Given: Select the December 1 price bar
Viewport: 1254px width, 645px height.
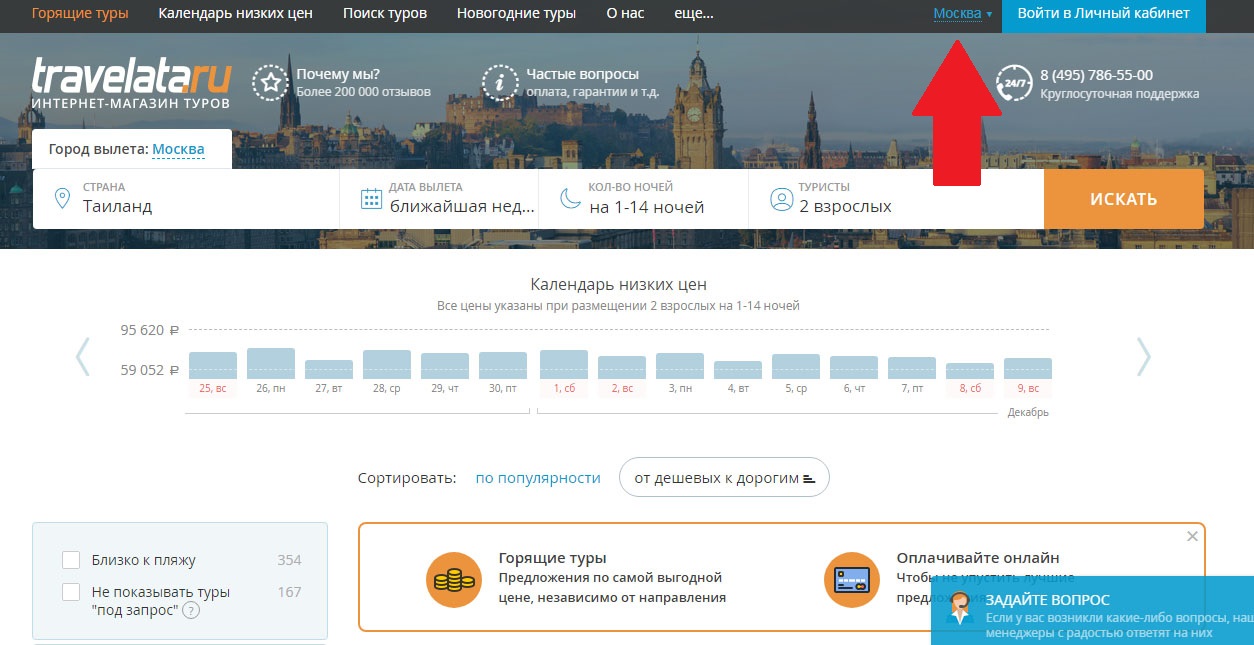Looking at the screenshot, I should coord(562,363).
